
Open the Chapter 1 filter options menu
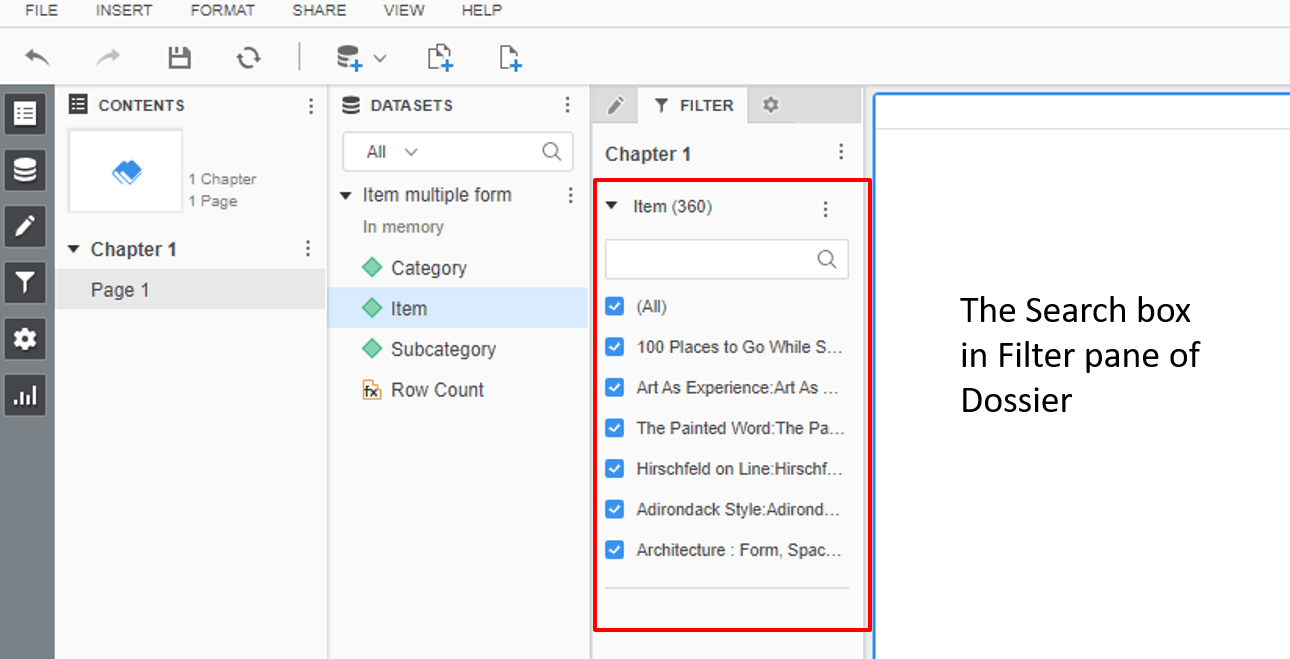[841, 153]
